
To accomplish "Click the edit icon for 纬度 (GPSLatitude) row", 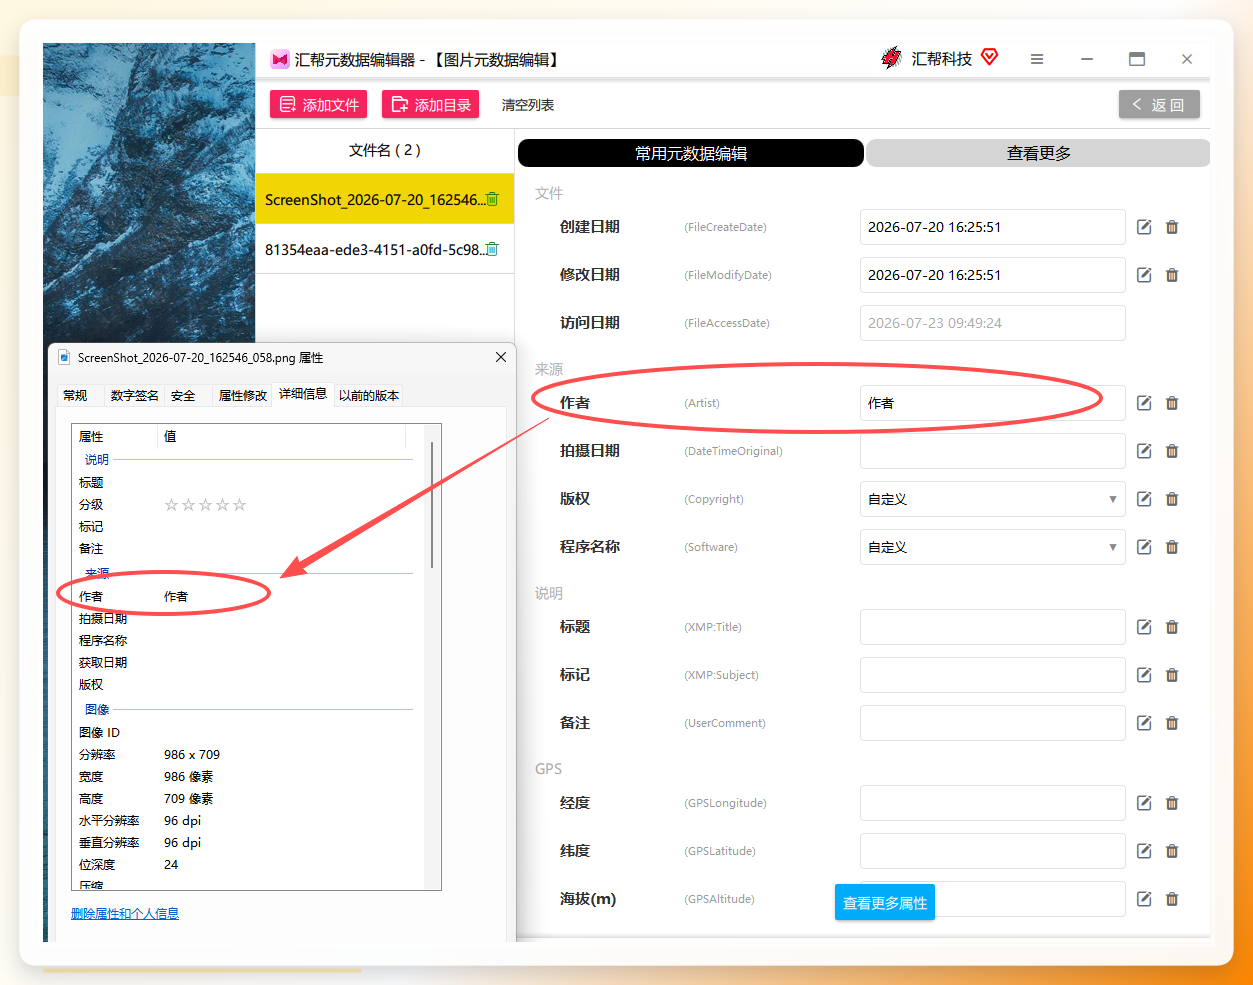I will 1144,851.
